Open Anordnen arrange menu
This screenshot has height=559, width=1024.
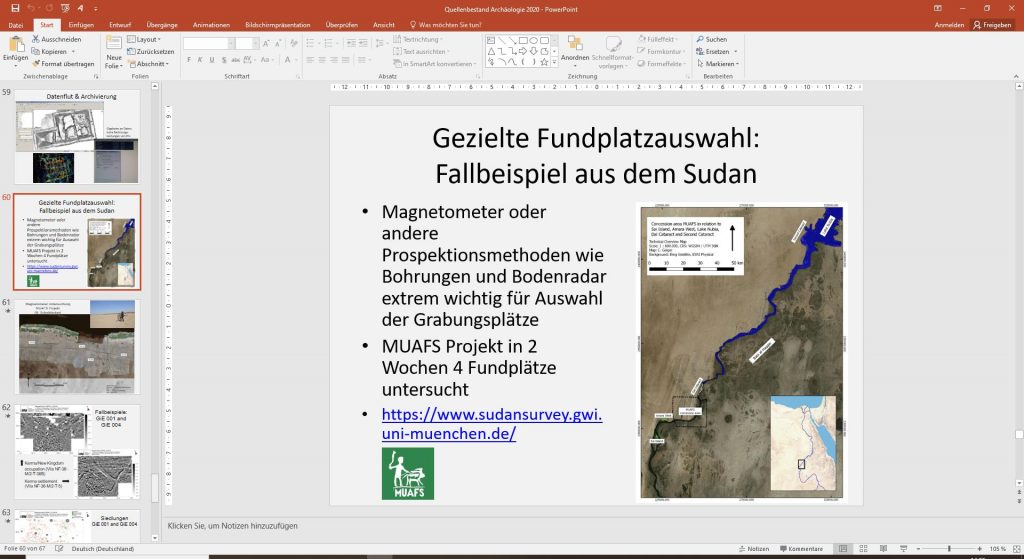pyautogui.click(x=575, y=50)
